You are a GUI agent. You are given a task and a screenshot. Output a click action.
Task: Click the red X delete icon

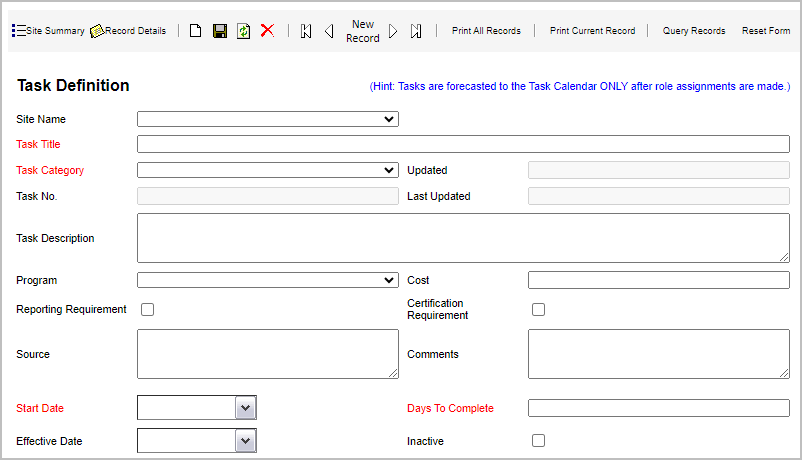pyautogui.click(x=267, y=31)
